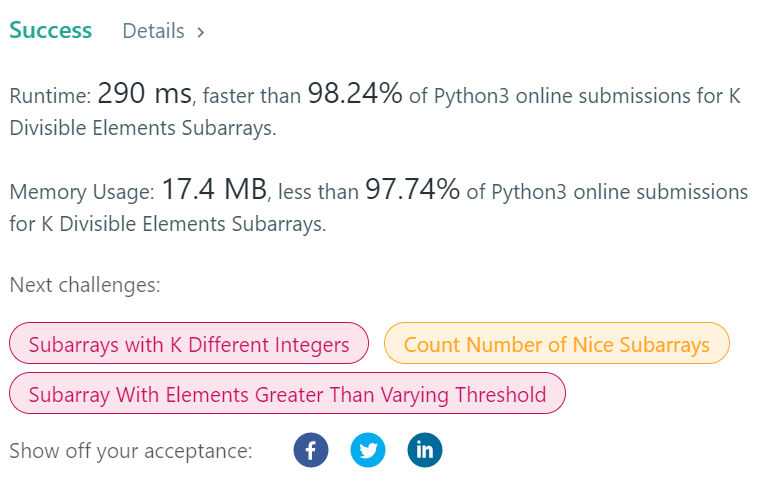Click the green Success status label
The image size is (772, 484).
51,31
